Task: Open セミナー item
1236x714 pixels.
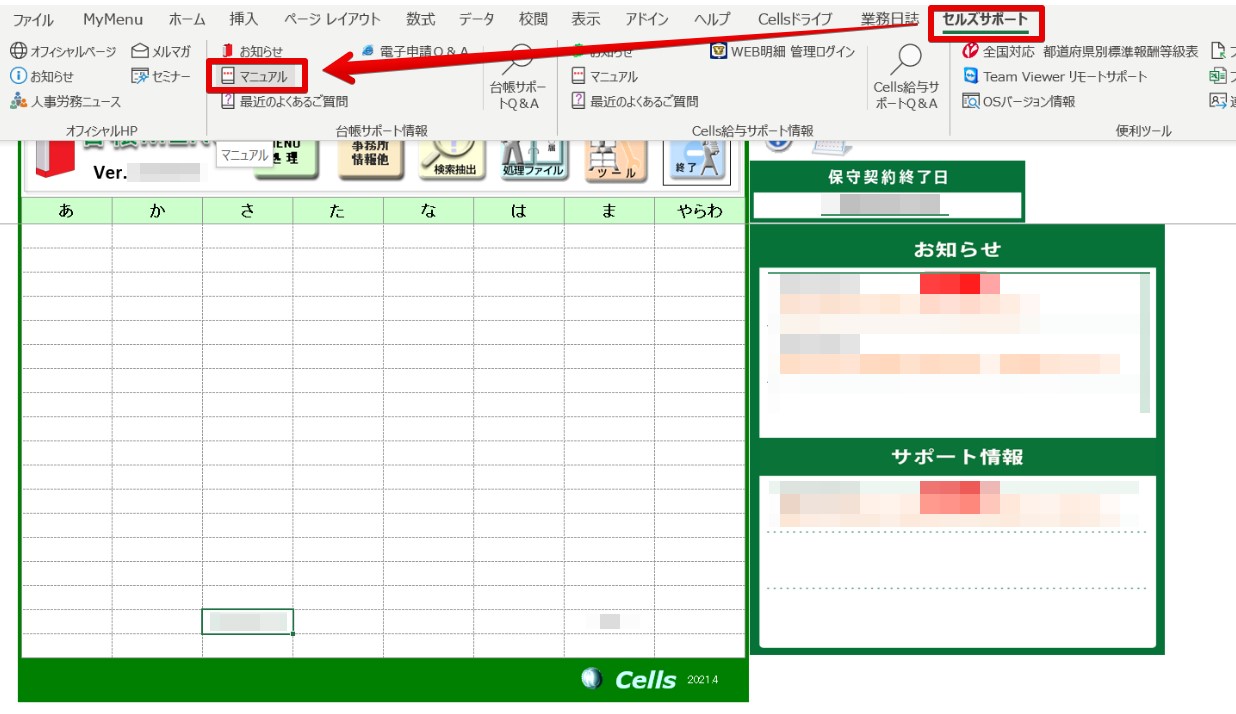Action: tap(161, 76)
